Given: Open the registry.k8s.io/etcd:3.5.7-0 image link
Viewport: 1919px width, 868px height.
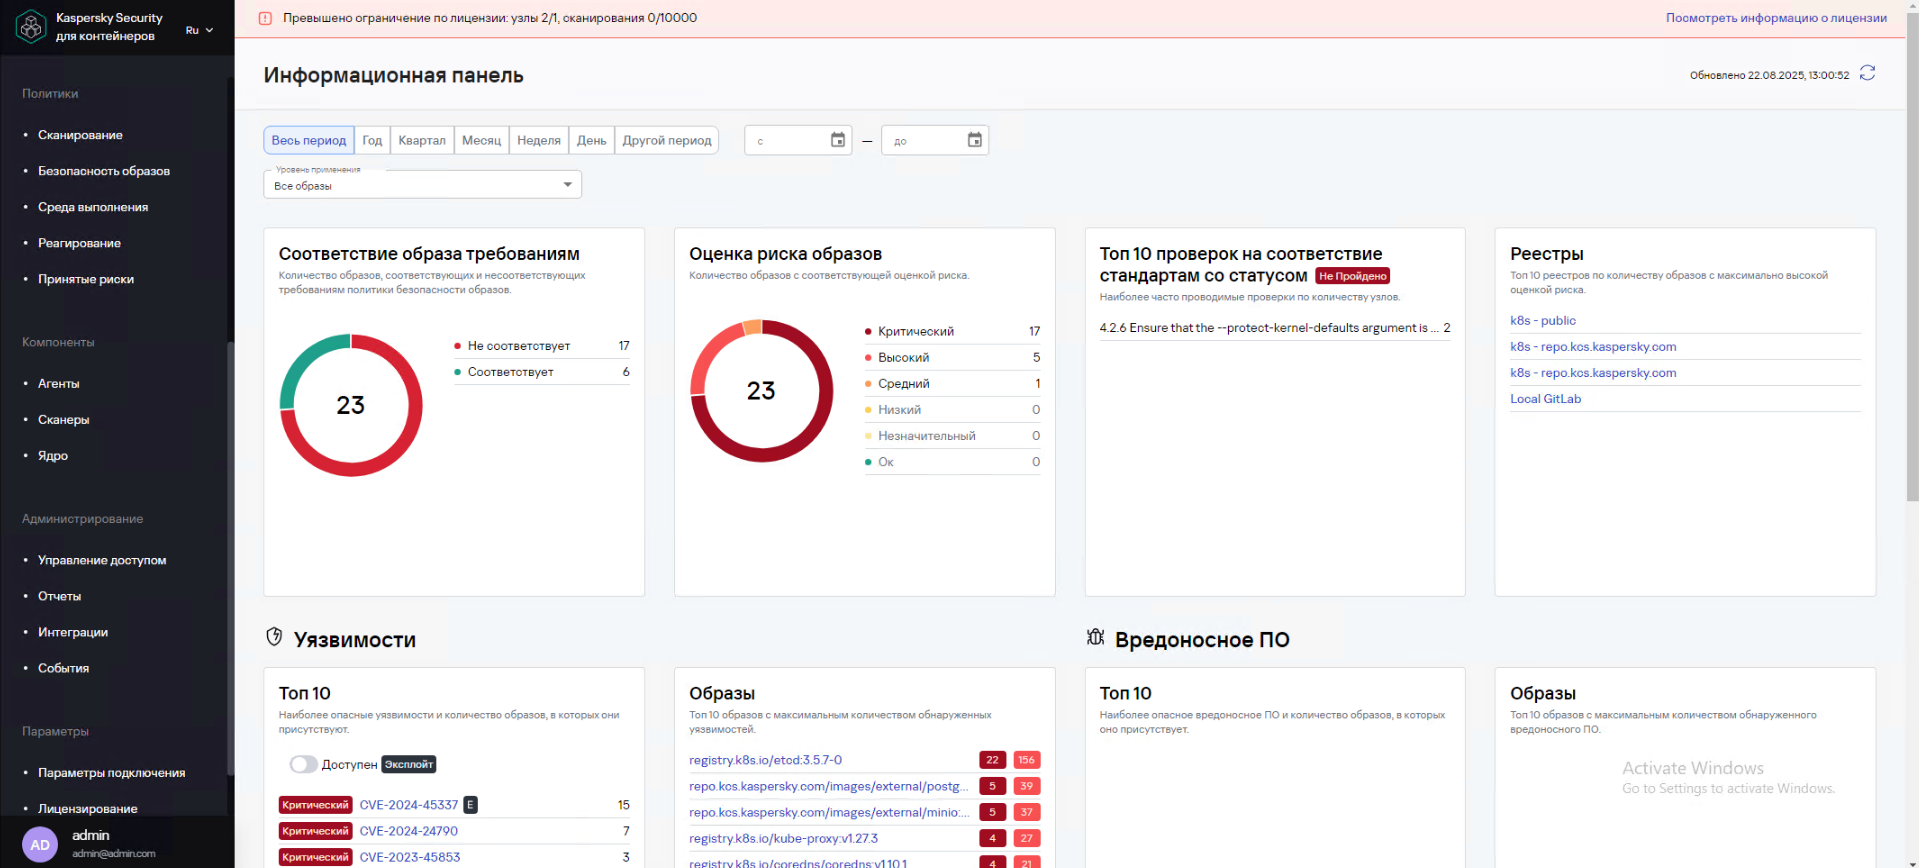Looking at the screenshot, I should point(765,760).
